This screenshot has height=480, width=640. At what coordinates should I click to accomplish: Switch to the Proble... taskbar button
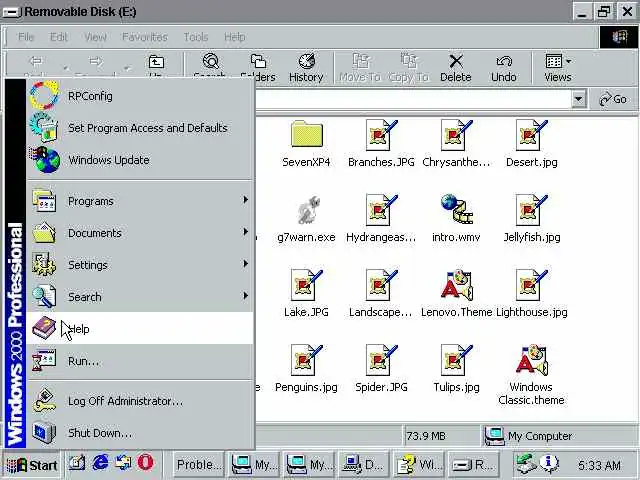tap(199, 465)
